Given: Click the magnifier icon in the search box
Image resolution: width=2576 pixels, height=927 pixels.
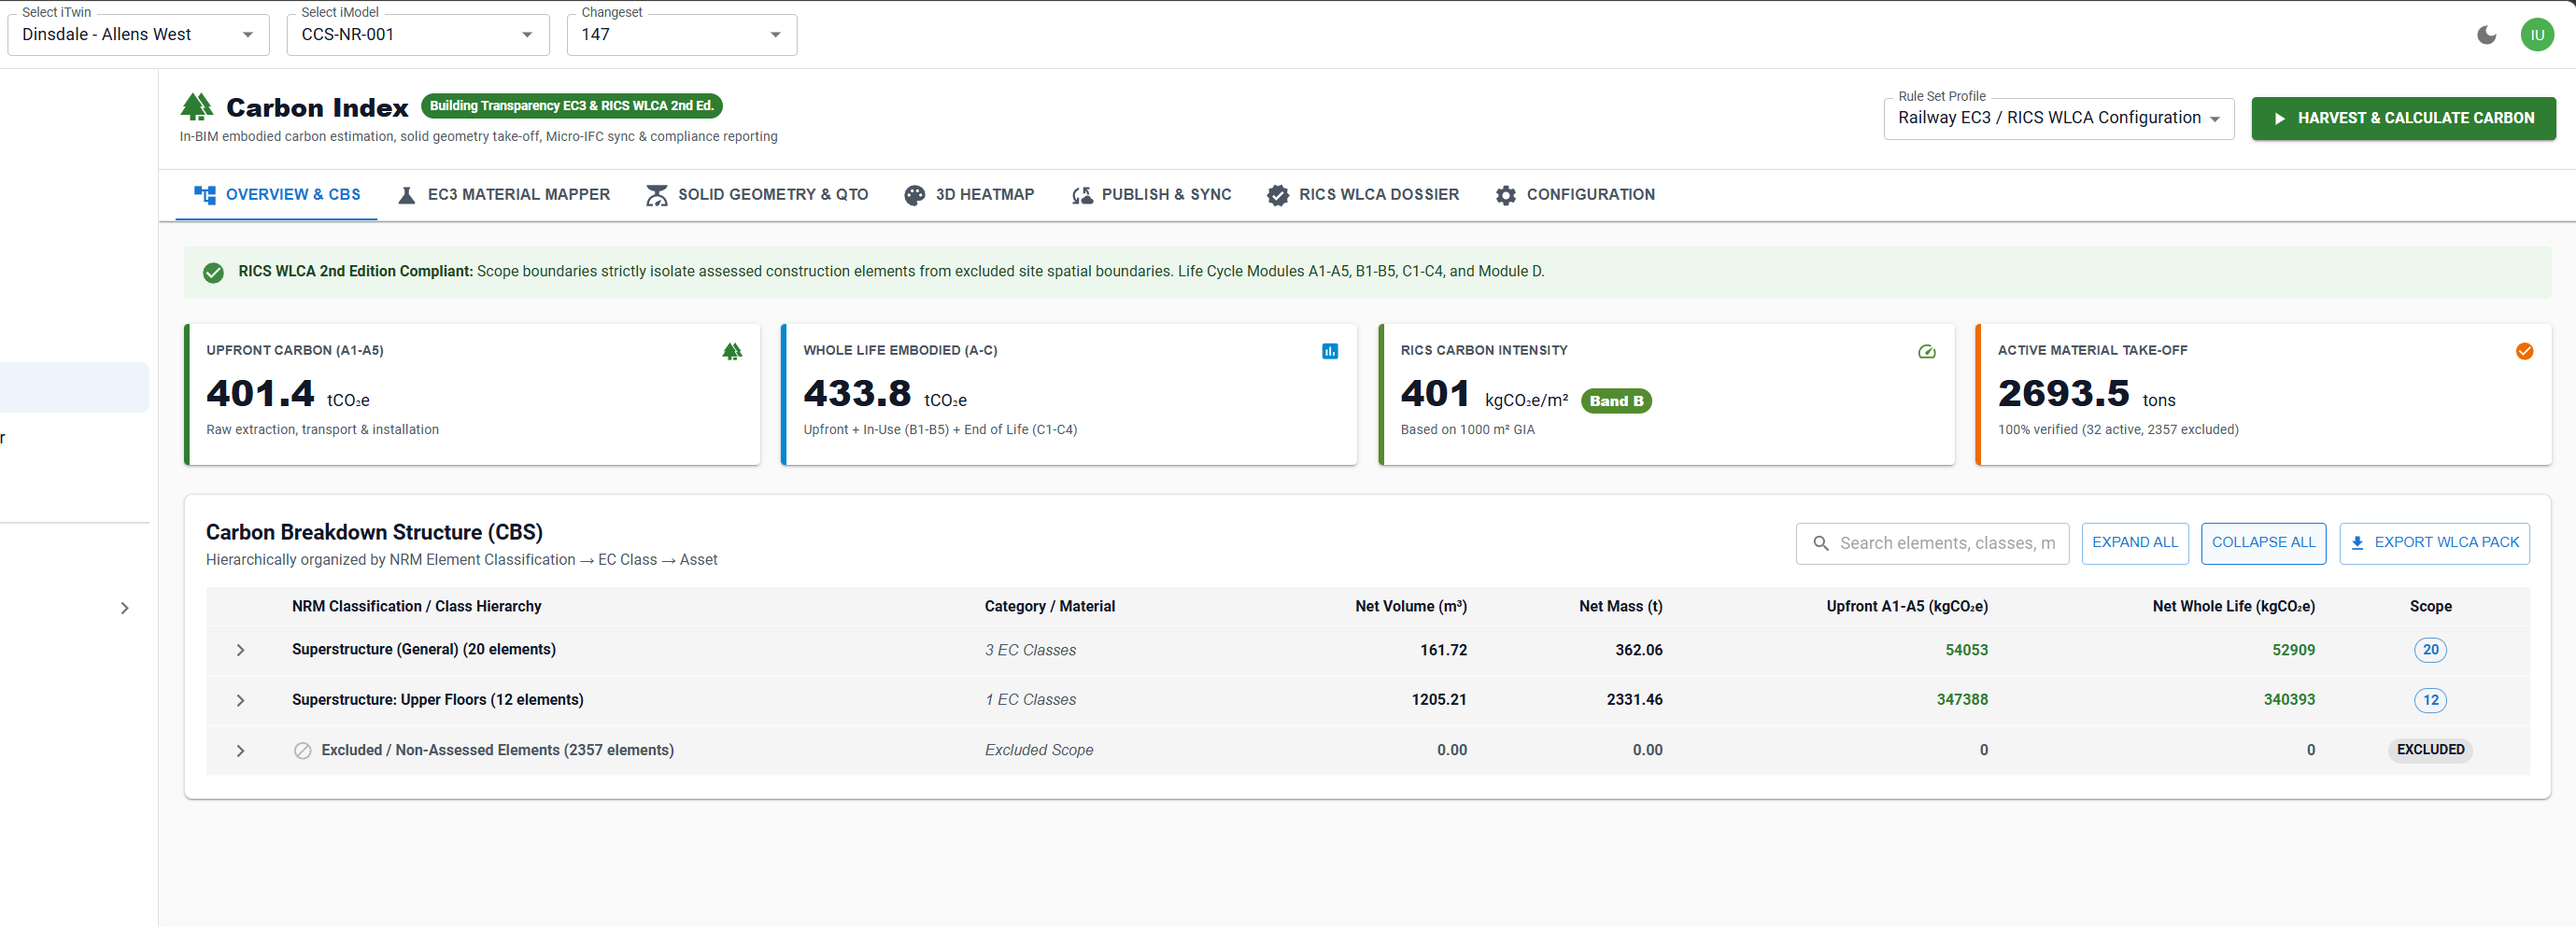Looking at the screenshot, I should click(1821, 543).
